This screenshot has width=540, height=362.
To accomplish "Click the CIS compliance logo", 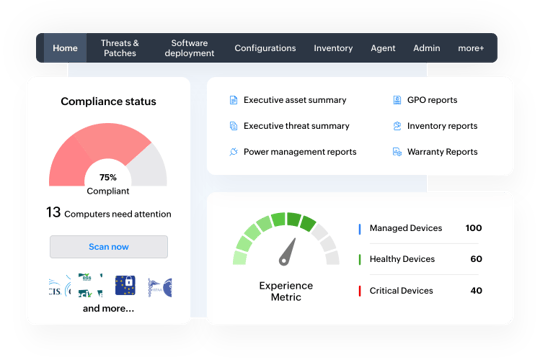I will coord(60,286).
